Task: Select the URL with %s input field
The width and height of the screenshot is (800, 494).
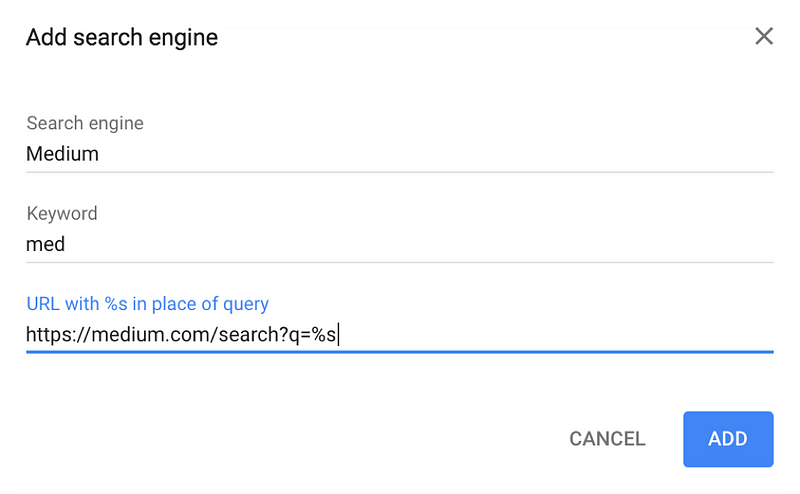Action: [x=399, y=335]
